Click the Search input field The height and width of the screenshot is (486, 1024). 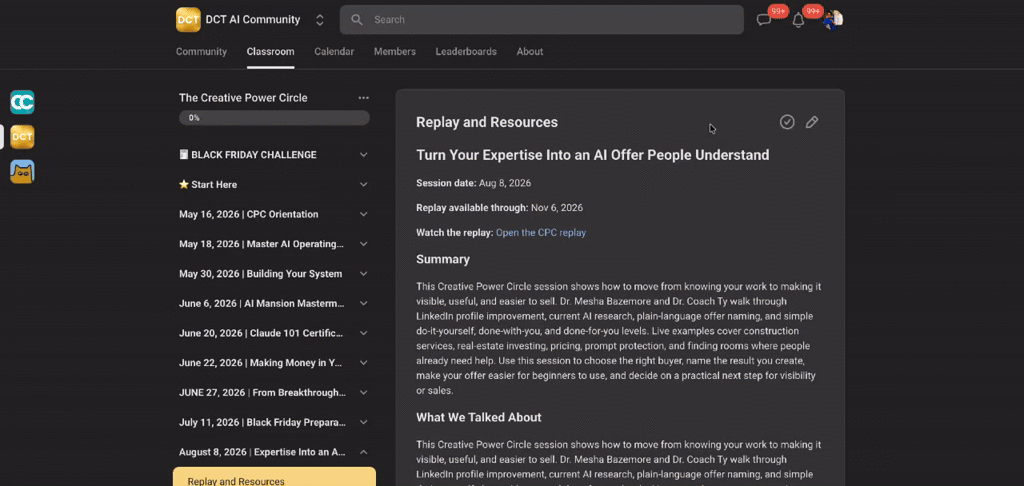(x=541, y=20)
